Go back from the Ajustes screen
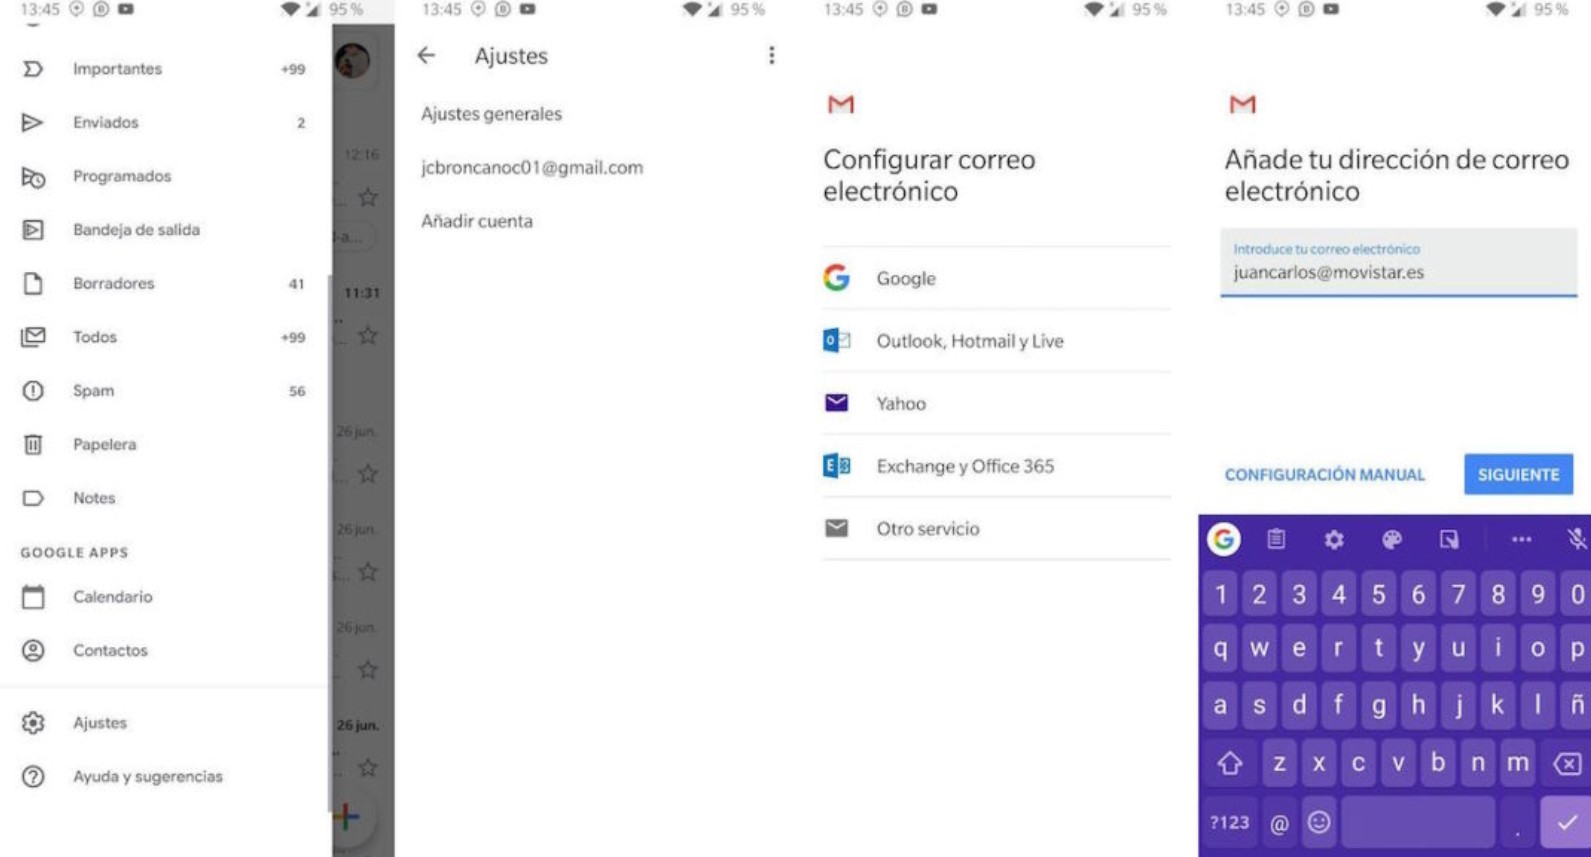Image resolution: width=1591 pixels, height=857 pixels. coord(427,56)
